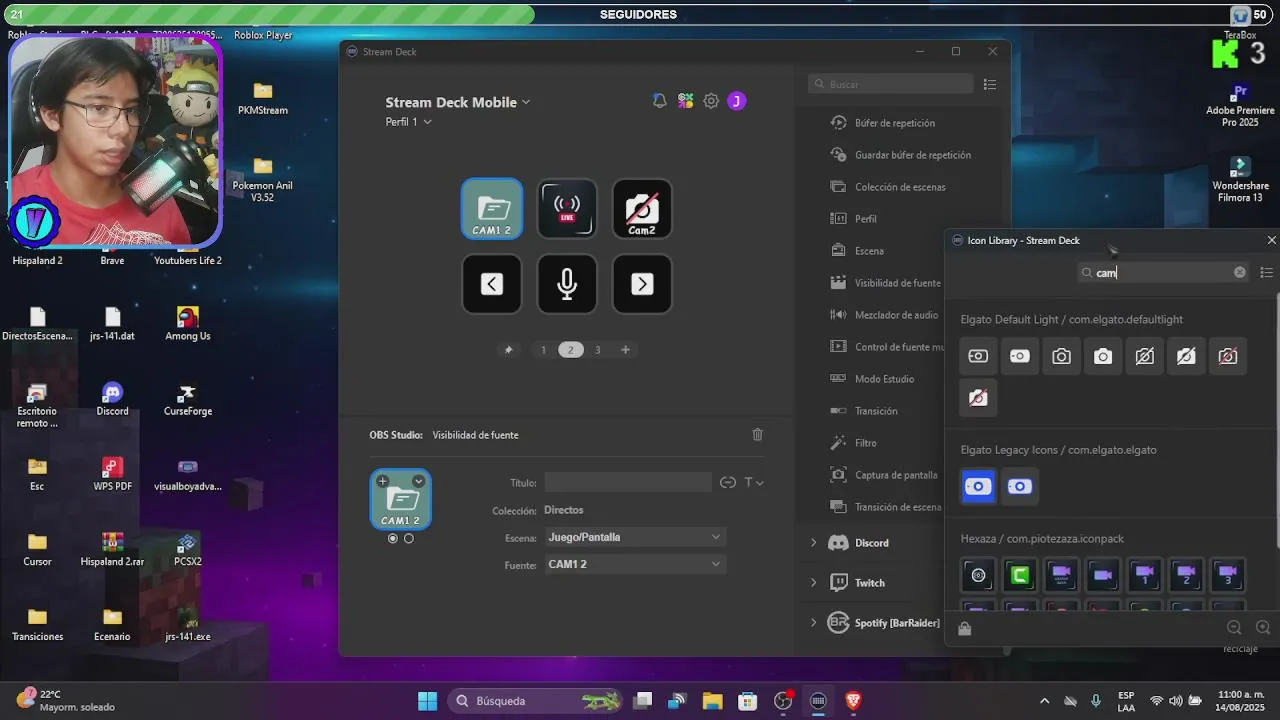
Task: Pick the green C icon in Hexaza pack
Action: click(1020, 575)
